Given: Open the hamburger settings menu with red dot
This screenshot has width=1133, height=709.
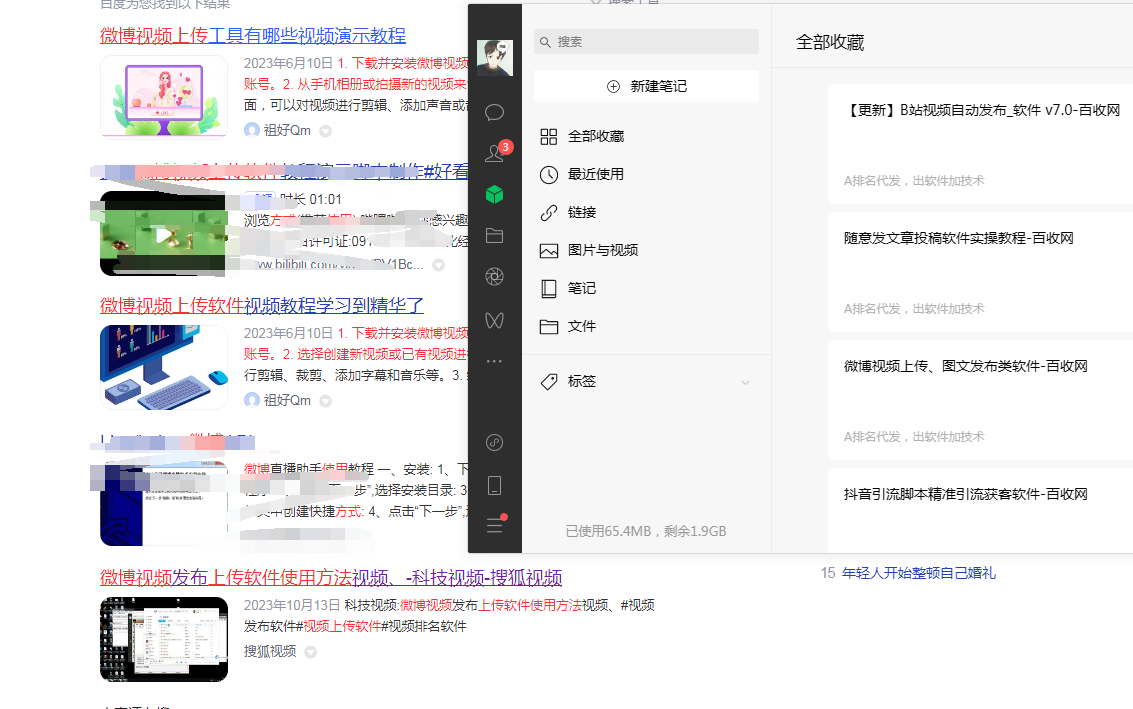Looking at the screenshot, I should click(495, 524).
